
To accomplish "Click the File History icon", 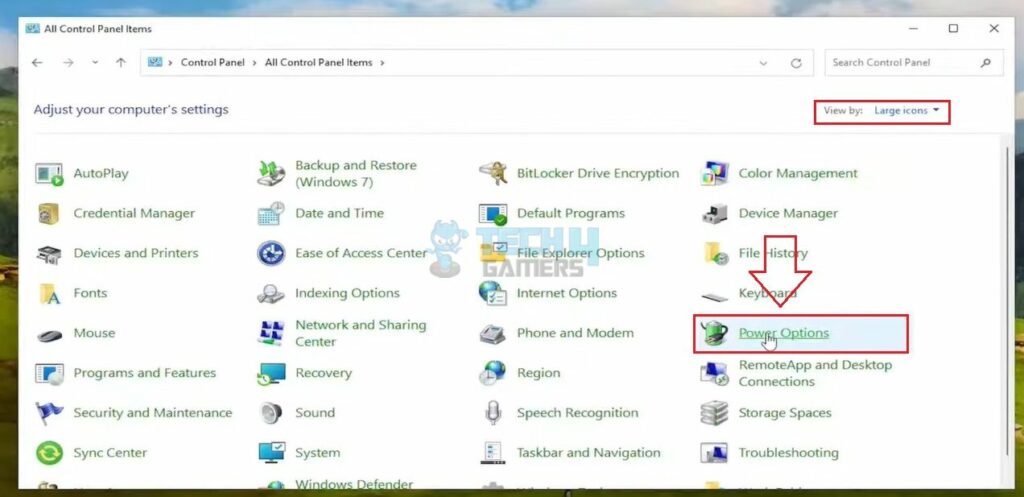I will pos(716,253).
